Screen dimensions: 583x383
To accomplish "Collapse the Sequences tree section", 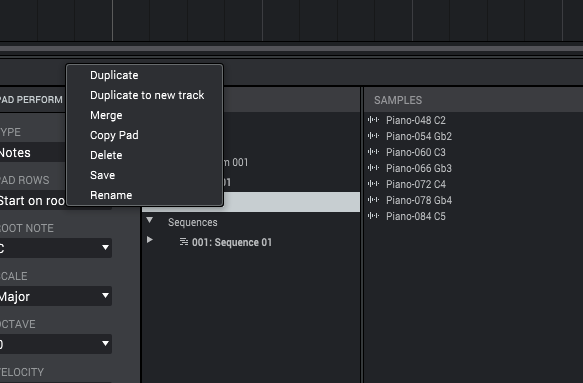I will [149, 220].
